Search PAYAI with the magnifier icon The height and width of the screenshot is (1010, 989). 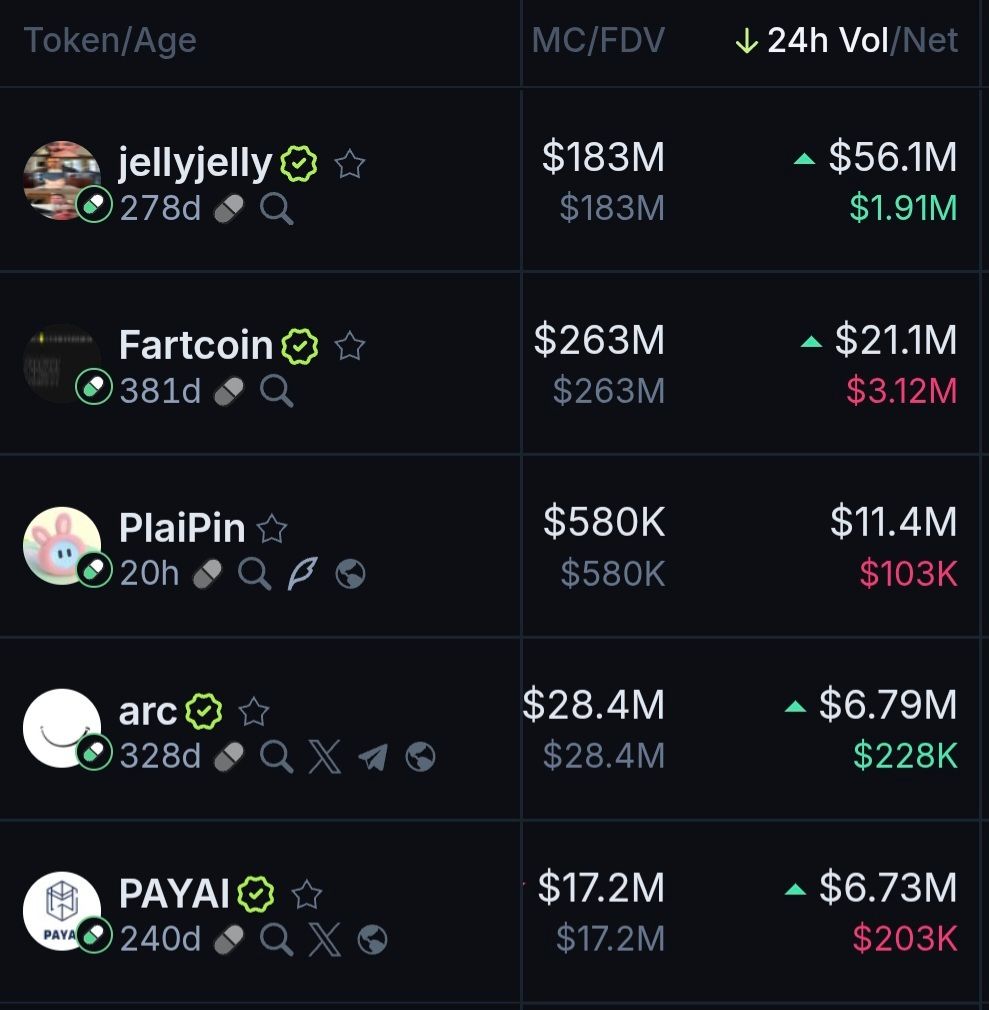tap(277, 940)
